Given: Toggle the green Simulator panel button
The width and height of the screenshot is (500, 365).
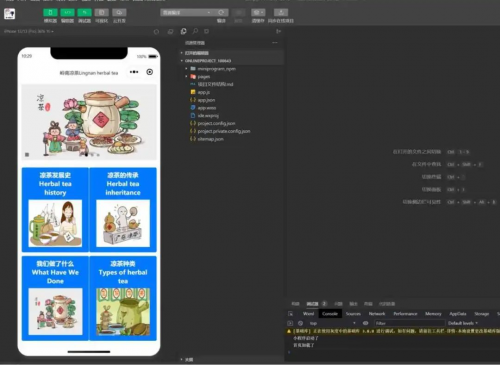Looking at the screenshot, I should coord(50,13).
